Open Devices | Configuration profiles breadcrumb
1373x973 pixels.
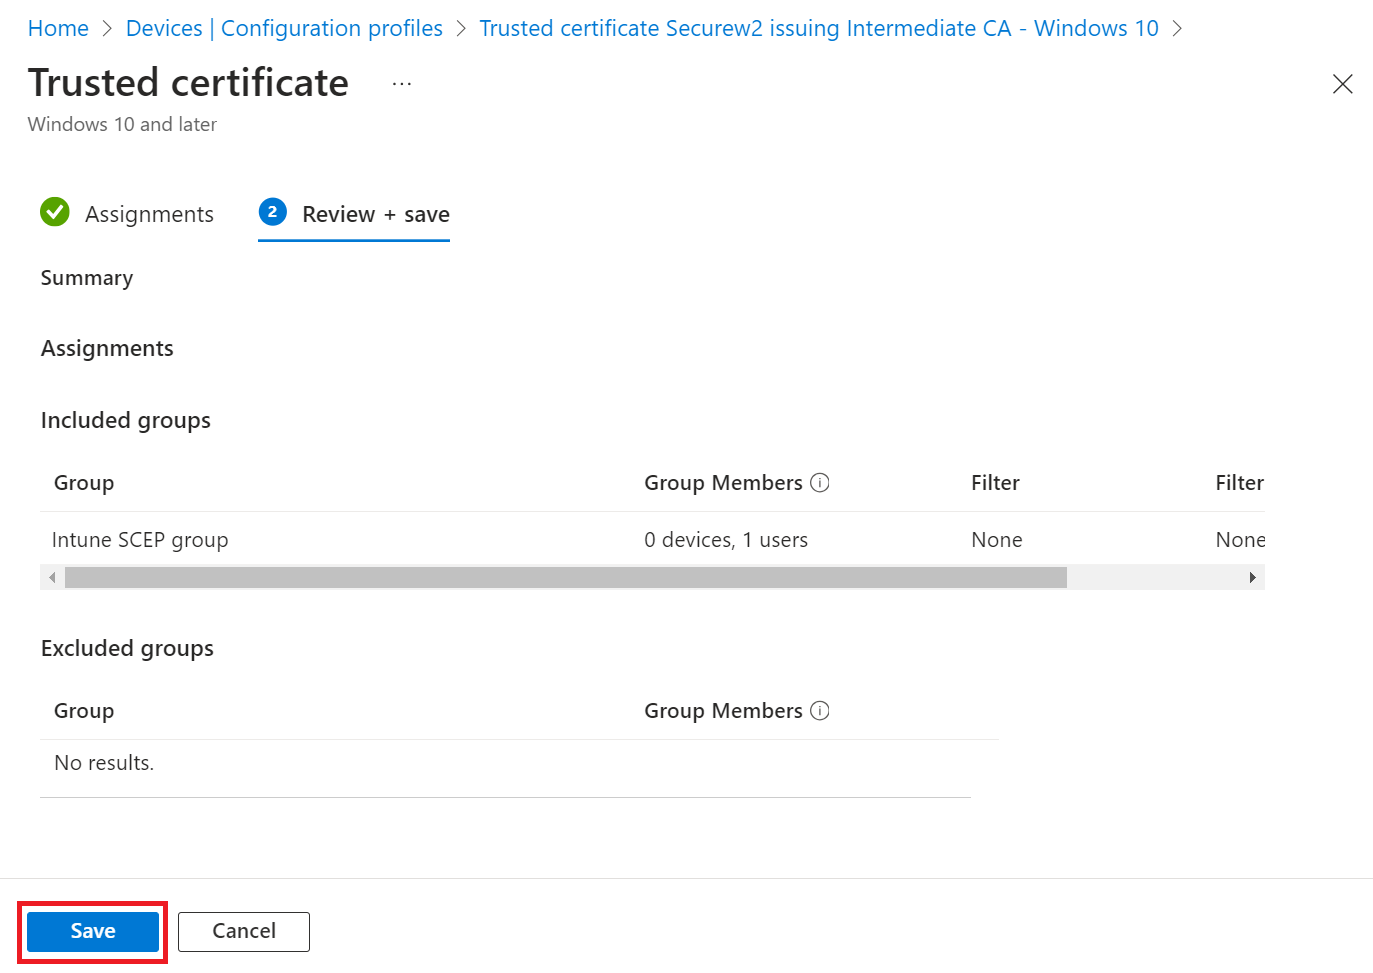pos(284,28)
